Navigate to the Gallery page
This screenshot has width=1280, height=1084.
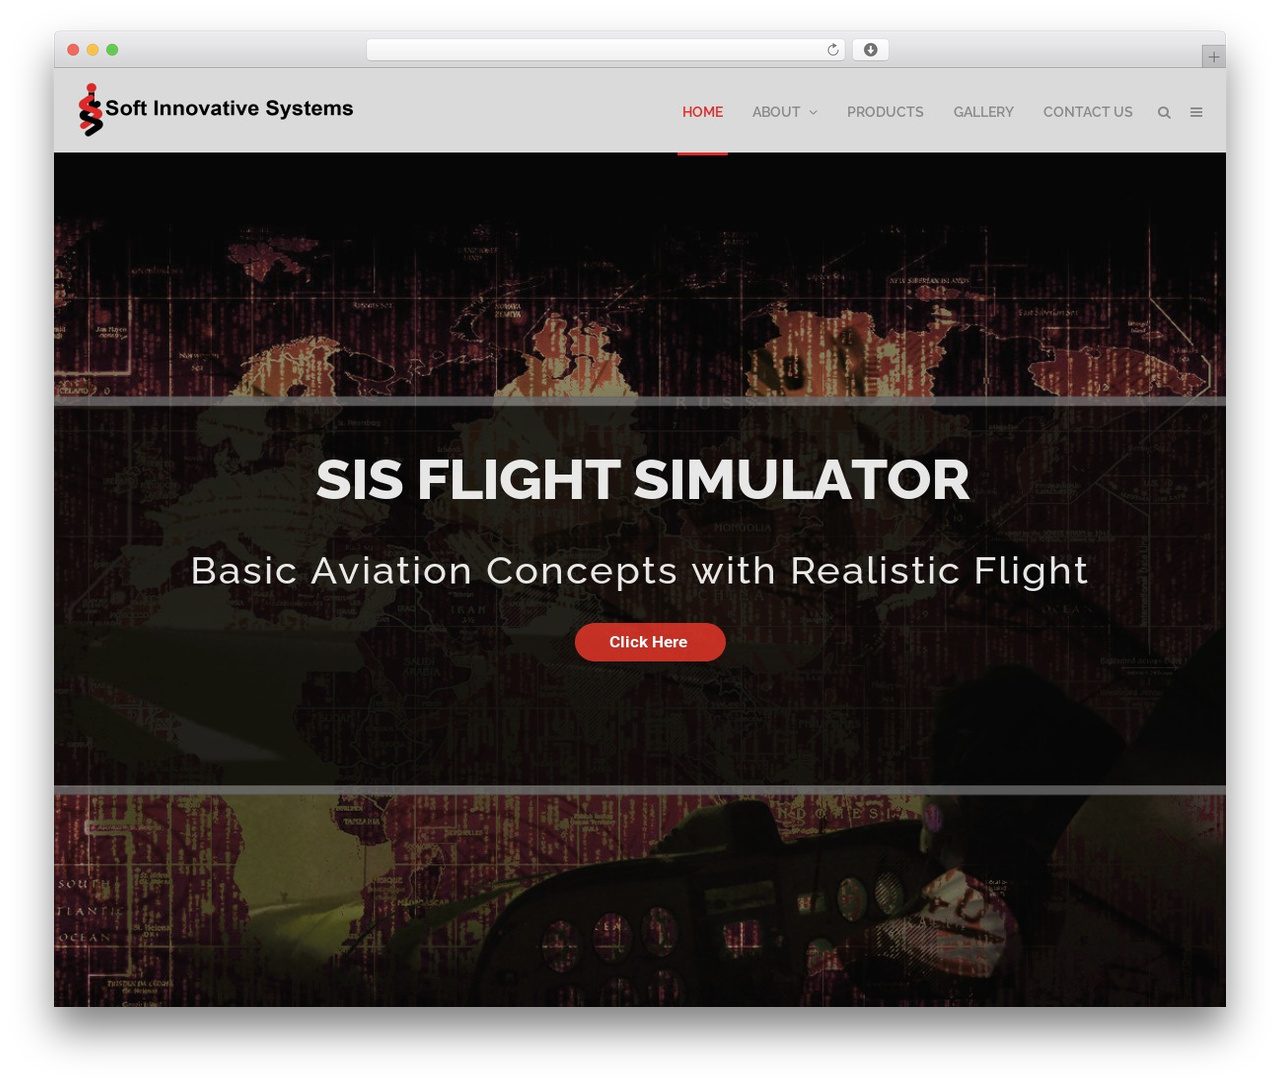coord(983,112)
